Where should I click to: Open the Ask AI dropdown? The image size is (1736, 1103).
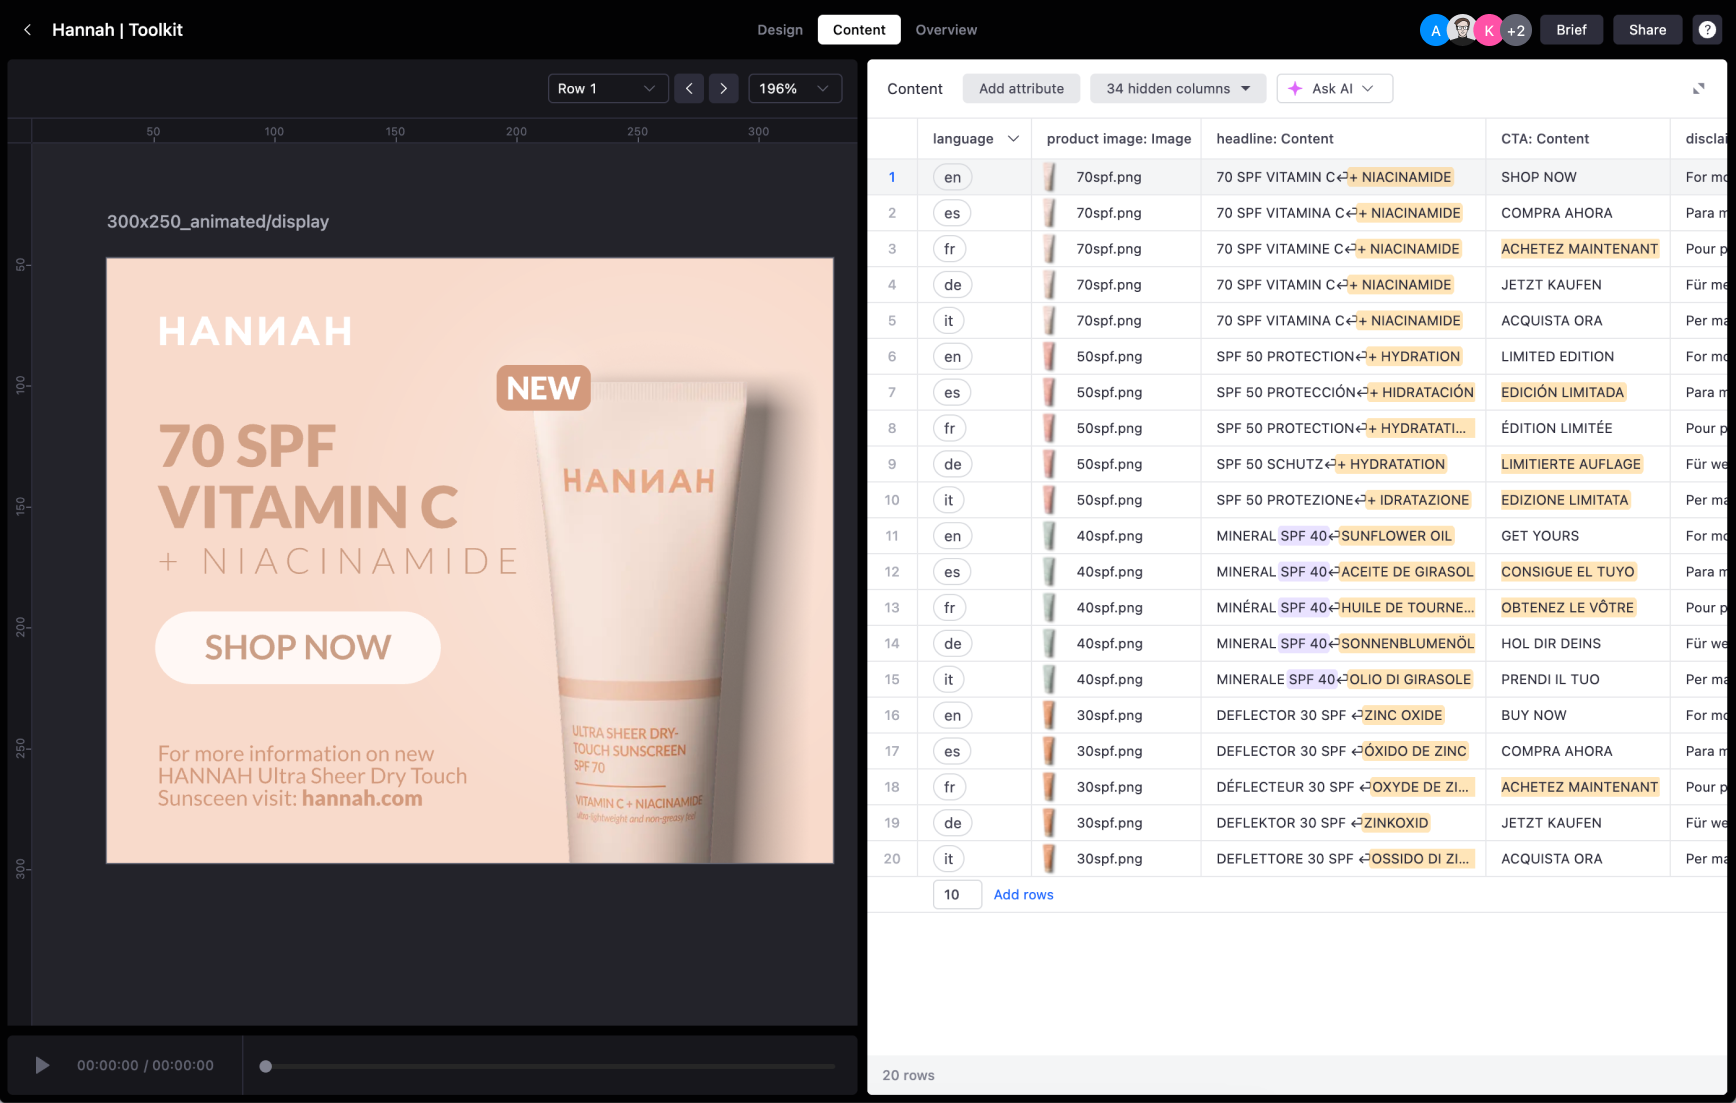(1335, 89)
